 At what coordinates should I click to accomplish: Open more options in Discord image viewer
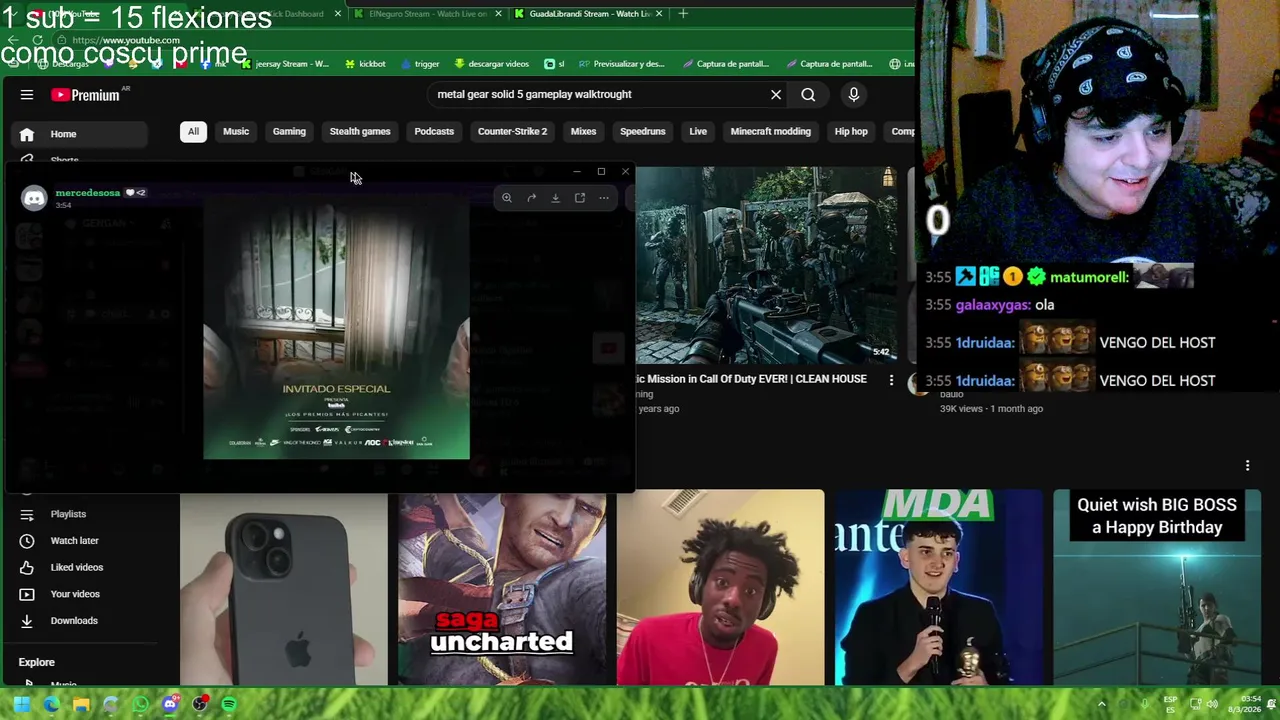tap(604, 198)
